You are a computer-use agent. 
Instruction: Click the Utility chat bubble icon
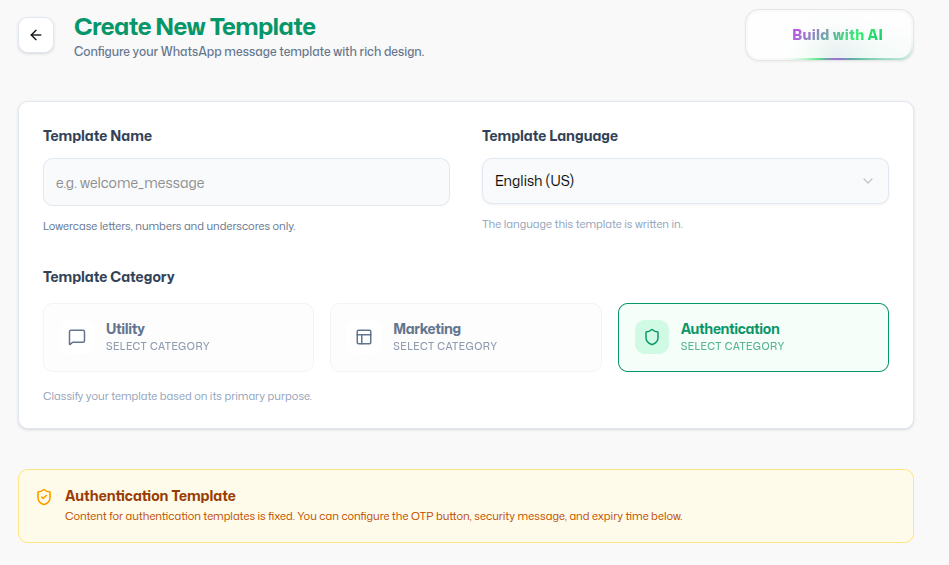click(x=77, y=337)
